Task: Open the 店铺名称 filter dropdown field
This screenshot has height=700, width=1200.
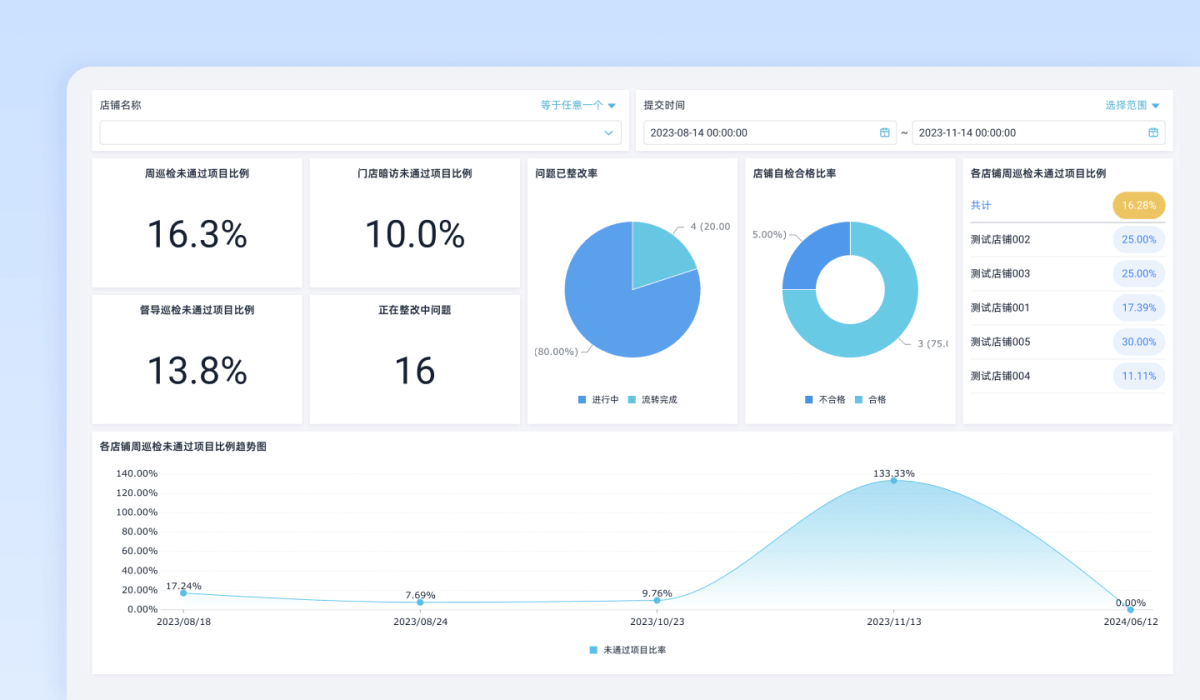Action: pyautogui.click(x=360, y=132)
